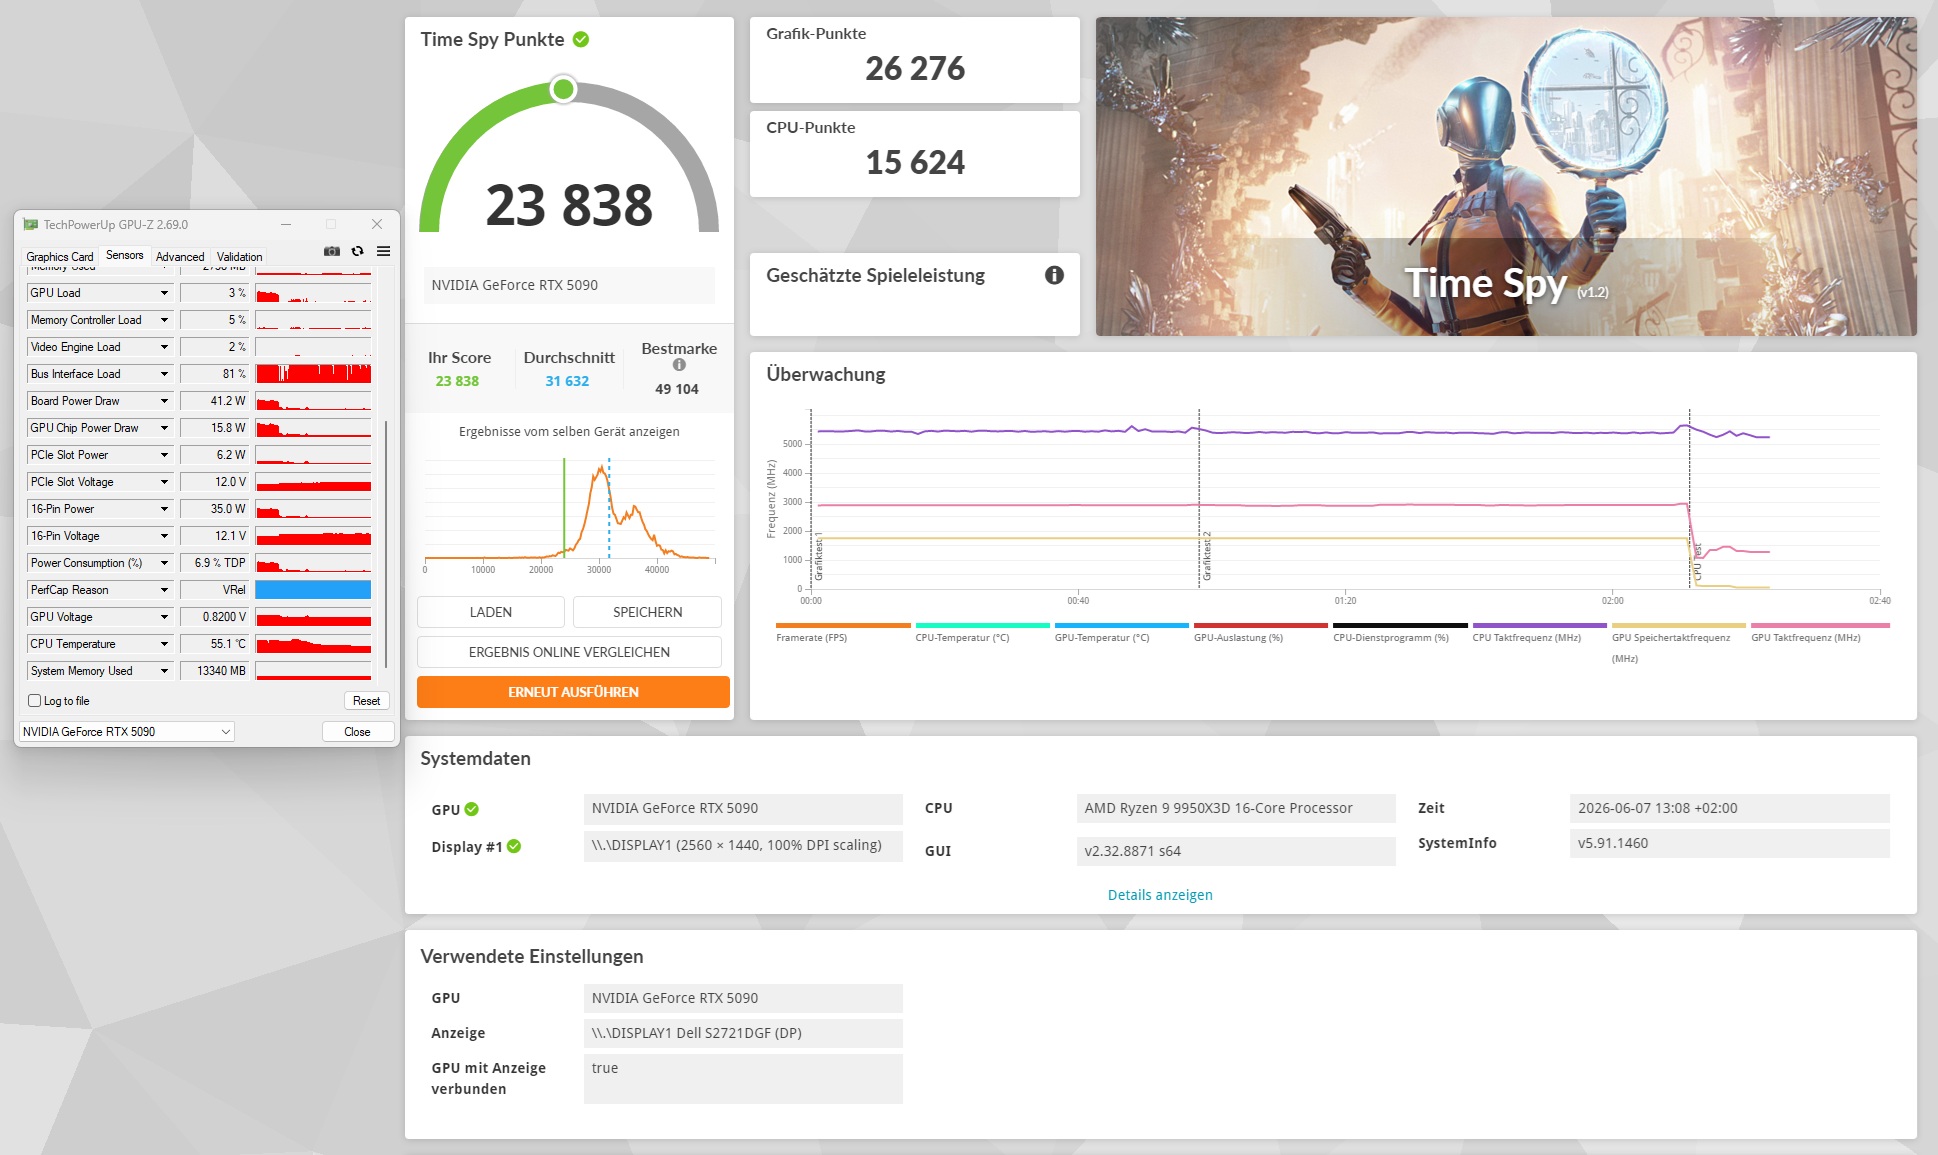Screen dimensions: 1938x1155
Task: Take a GPU-Z screenshot with the camera icon
Action: click(x=332, y=251)
